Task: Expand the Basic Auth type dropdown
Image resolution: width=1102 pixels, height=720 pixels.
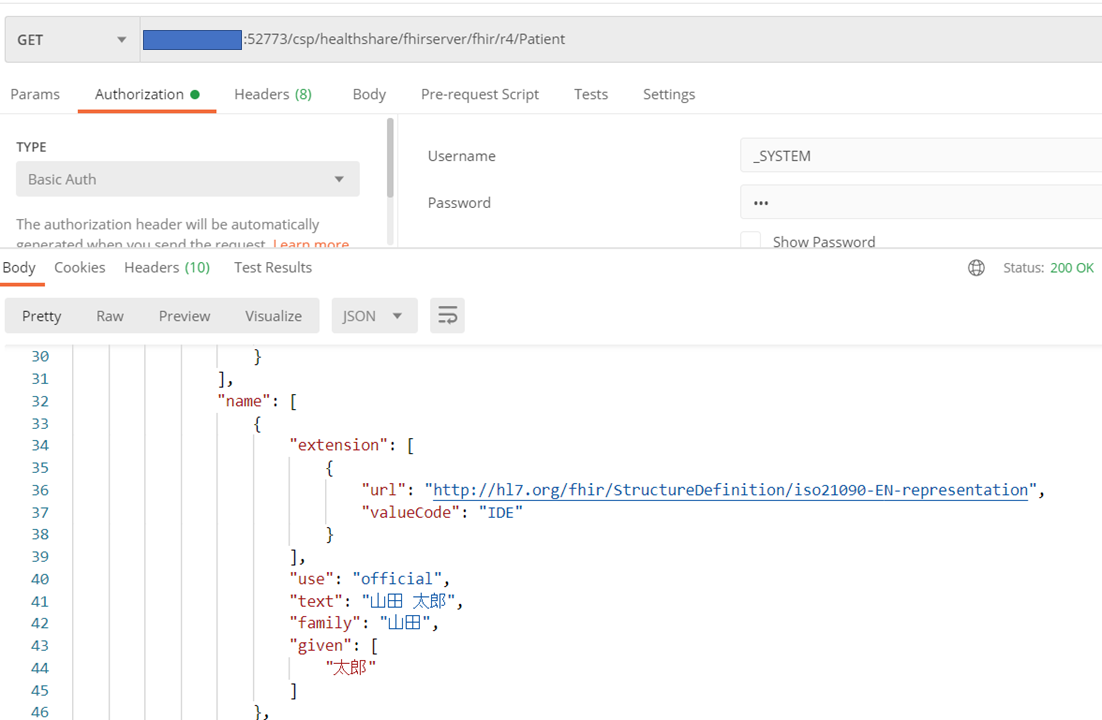Action: tap(187, 179)
